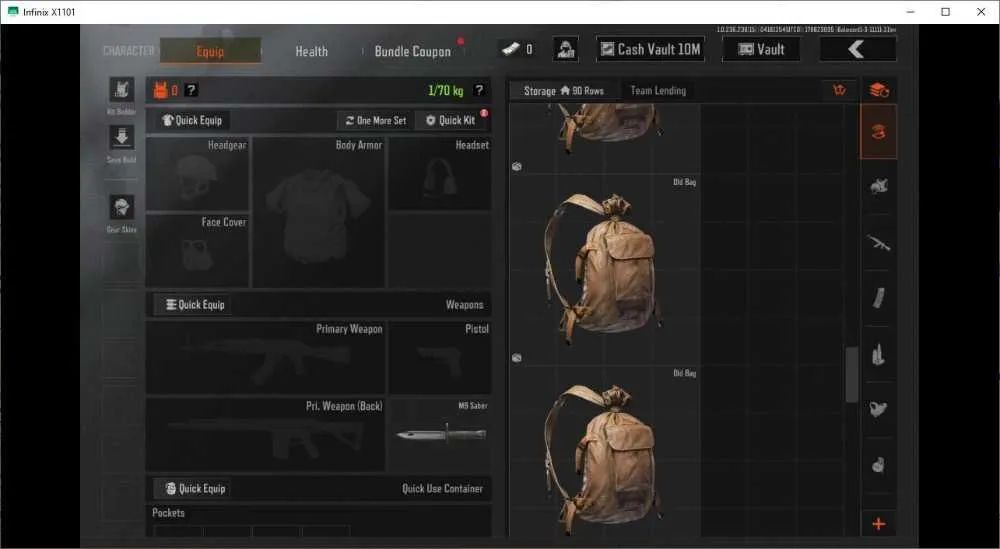1000x549 pixels.
Task: Switch to the Health tab
Action: tap(311, 52)
